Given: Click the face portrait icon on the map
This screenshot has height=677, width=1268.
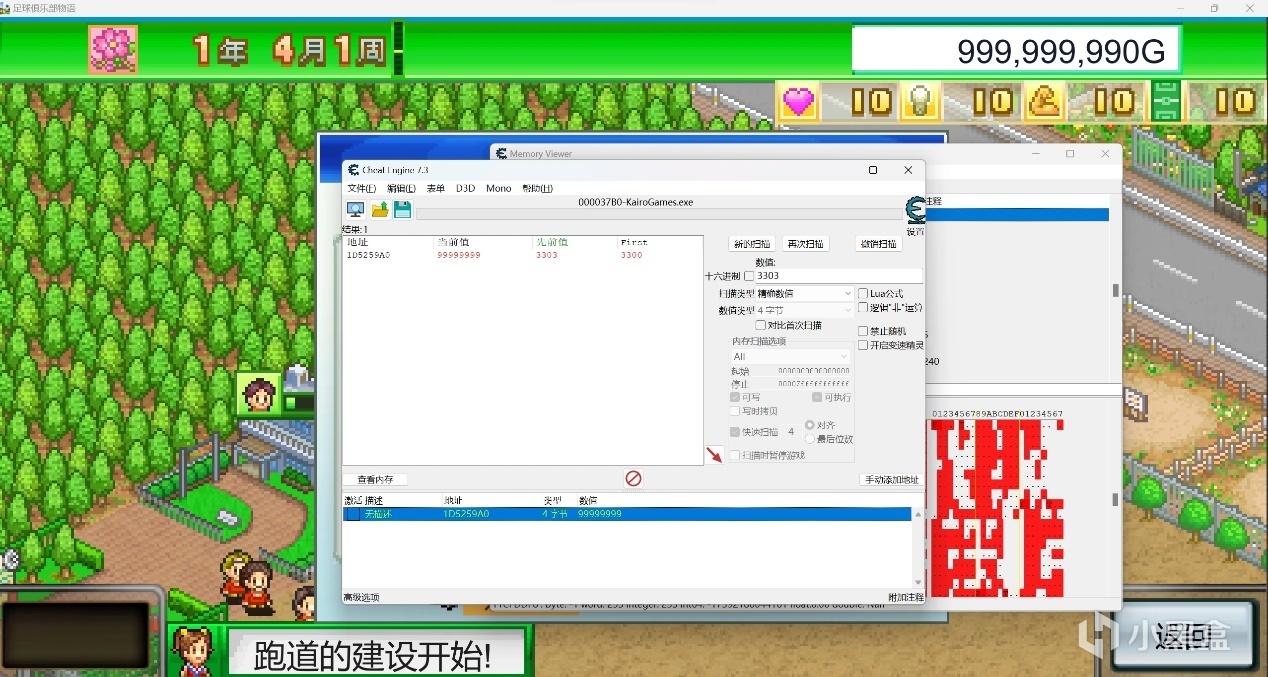Looking at the screenshot, I should 261,394.
